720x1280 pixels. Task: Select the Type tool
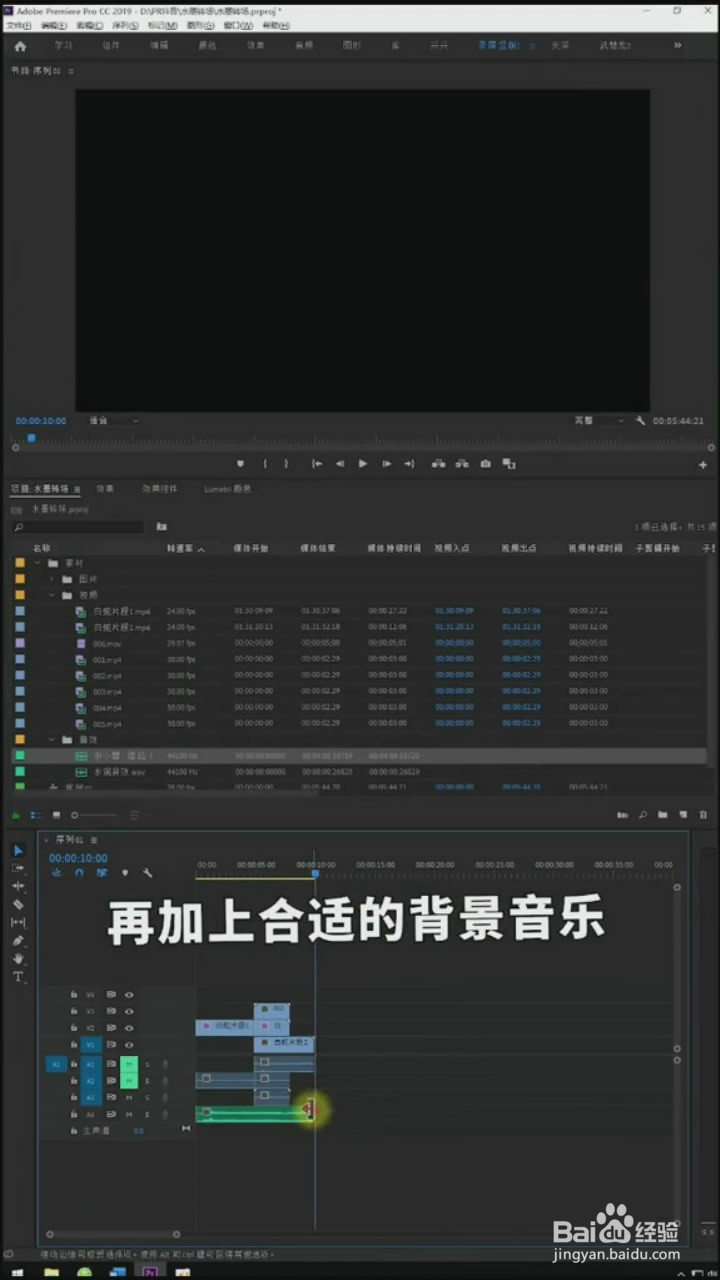coord(18,976)
